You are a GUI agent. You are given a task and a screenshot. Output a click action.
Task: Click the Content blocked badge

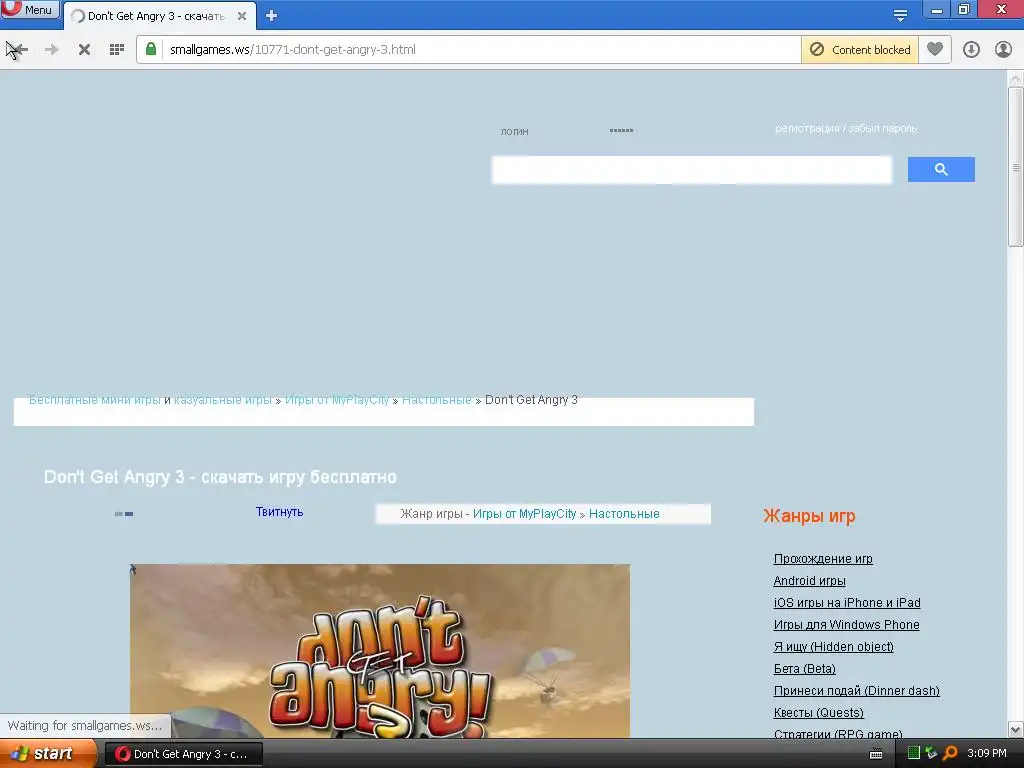tap(859, 50)
